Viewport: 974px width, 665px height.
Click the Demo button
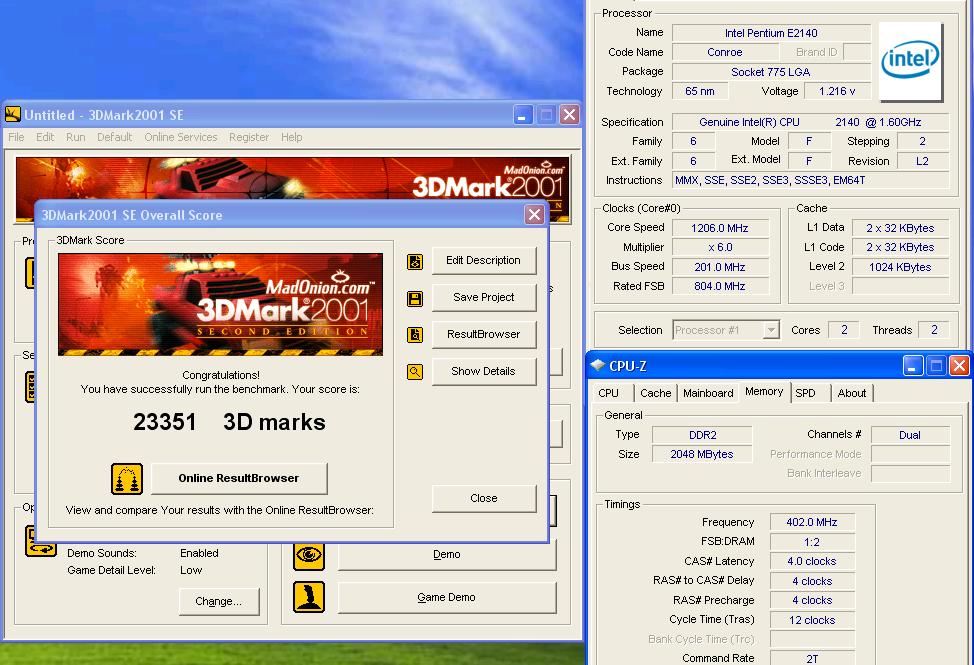click(447, 554)
